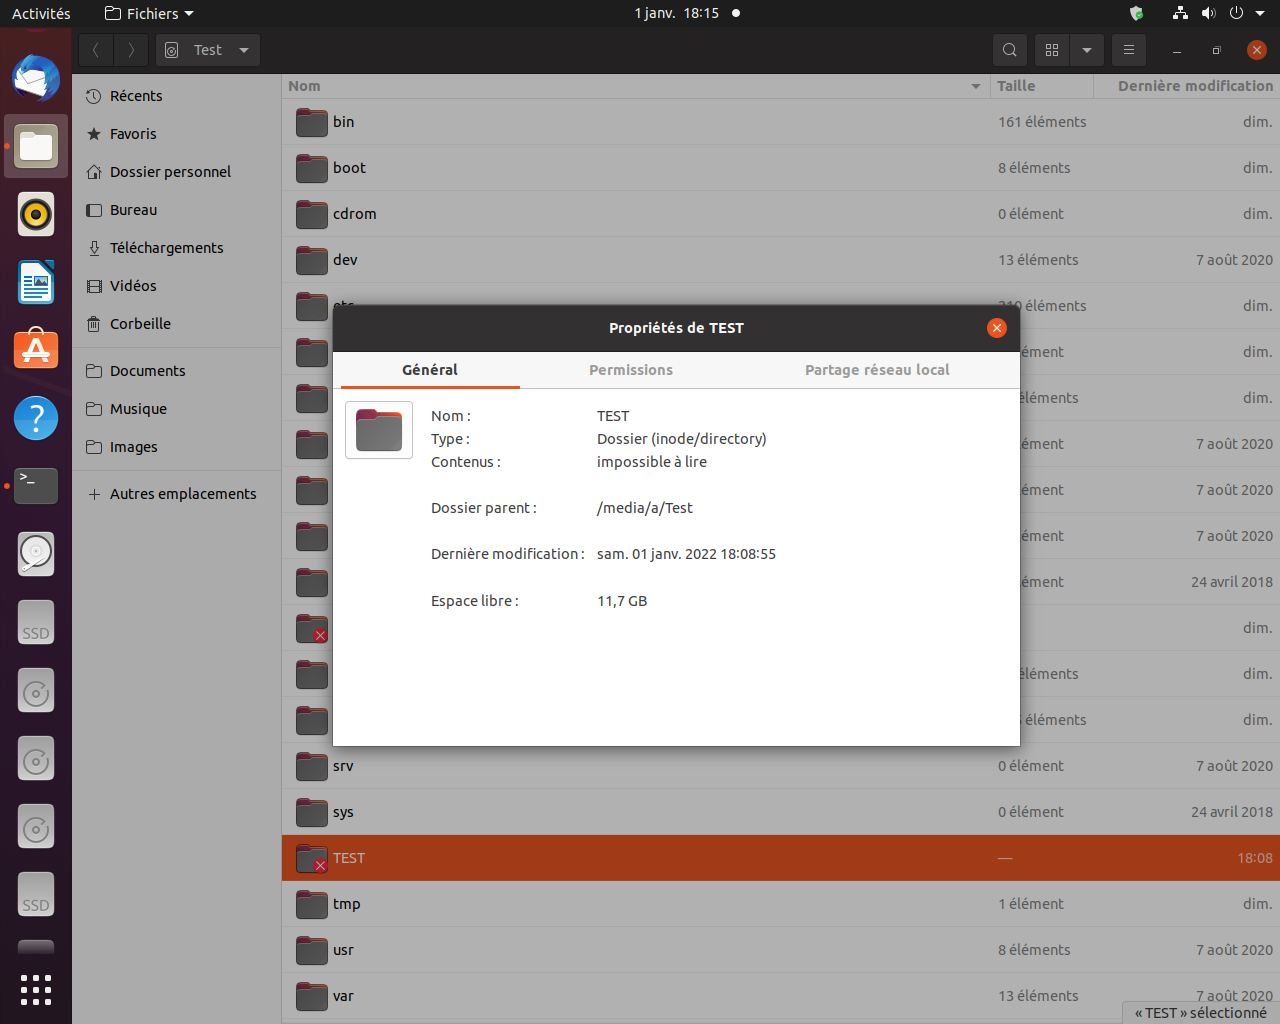1280x1024 pixels.
Task: Close the Propriétés de TEST dialog
Action: (997, 328)
